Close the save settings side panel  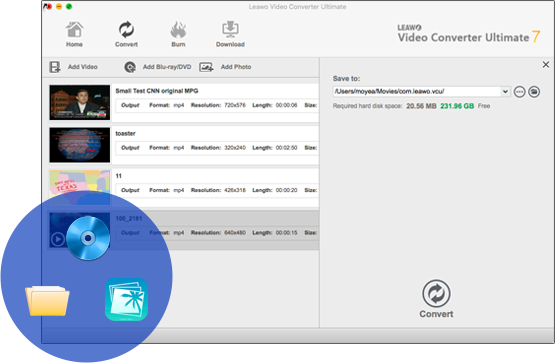click(545, 64)
